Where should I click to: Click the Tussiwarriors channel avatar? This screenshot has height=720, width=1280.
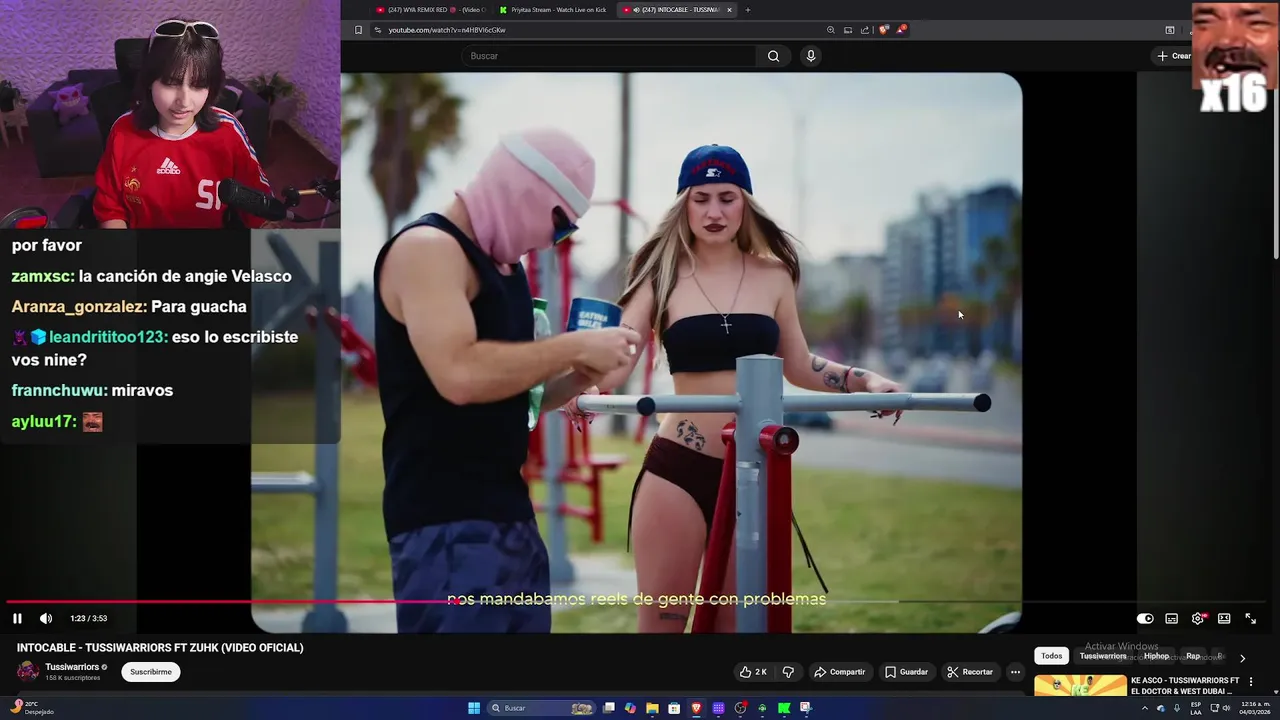pos(28,672)
